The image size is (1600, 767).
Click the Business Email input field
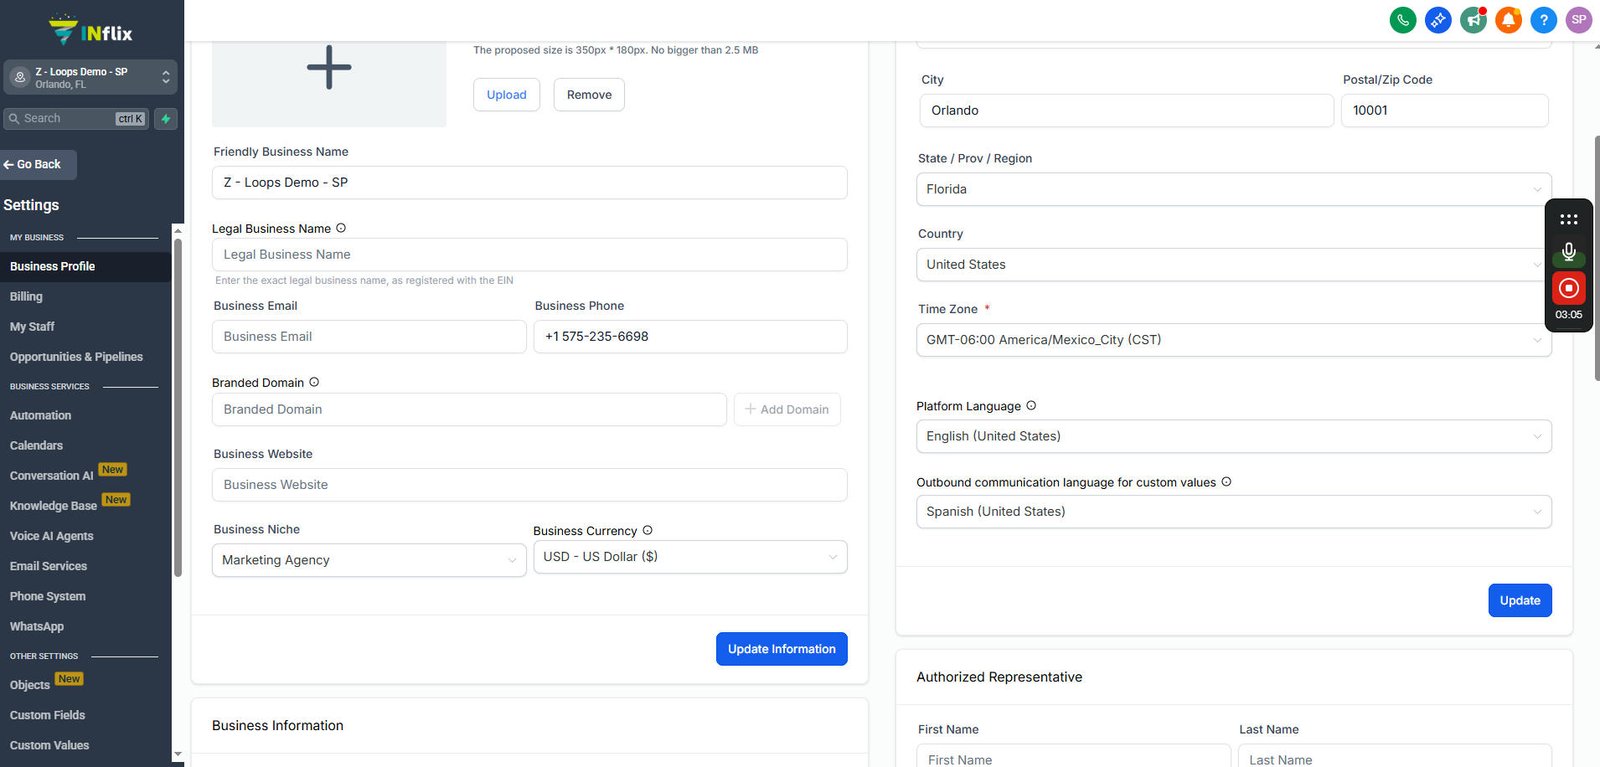tap(369, 336)
